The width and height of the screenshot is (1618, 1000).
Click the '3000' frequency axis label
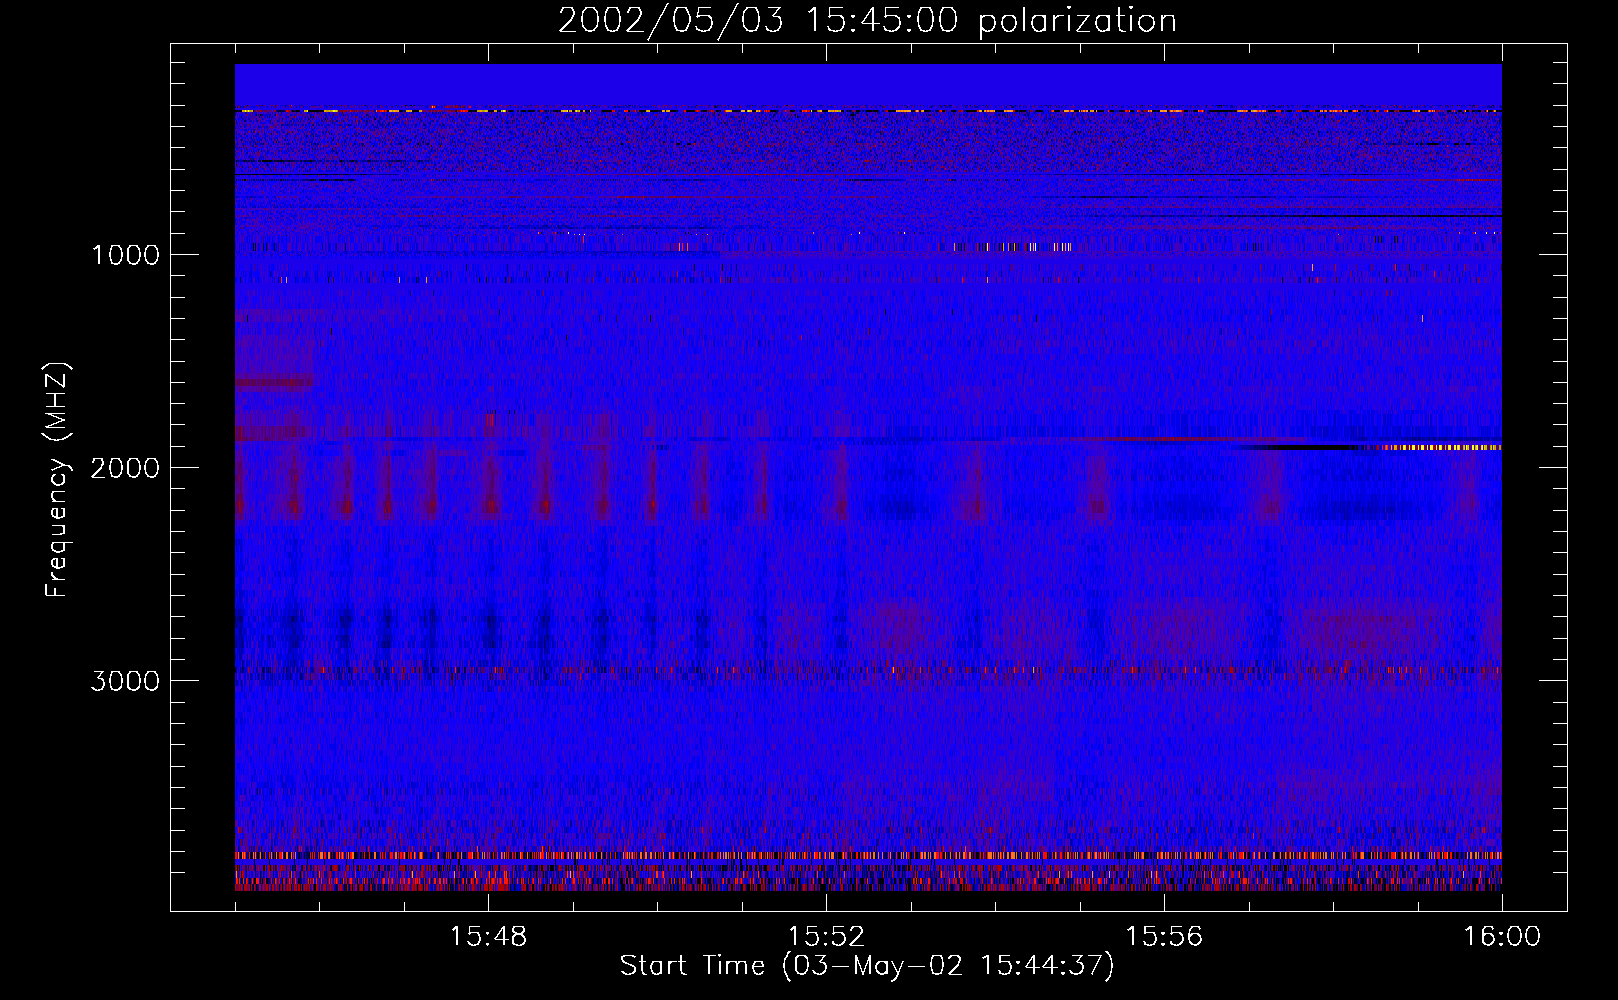pyautogui.click(x=125, y=681)
